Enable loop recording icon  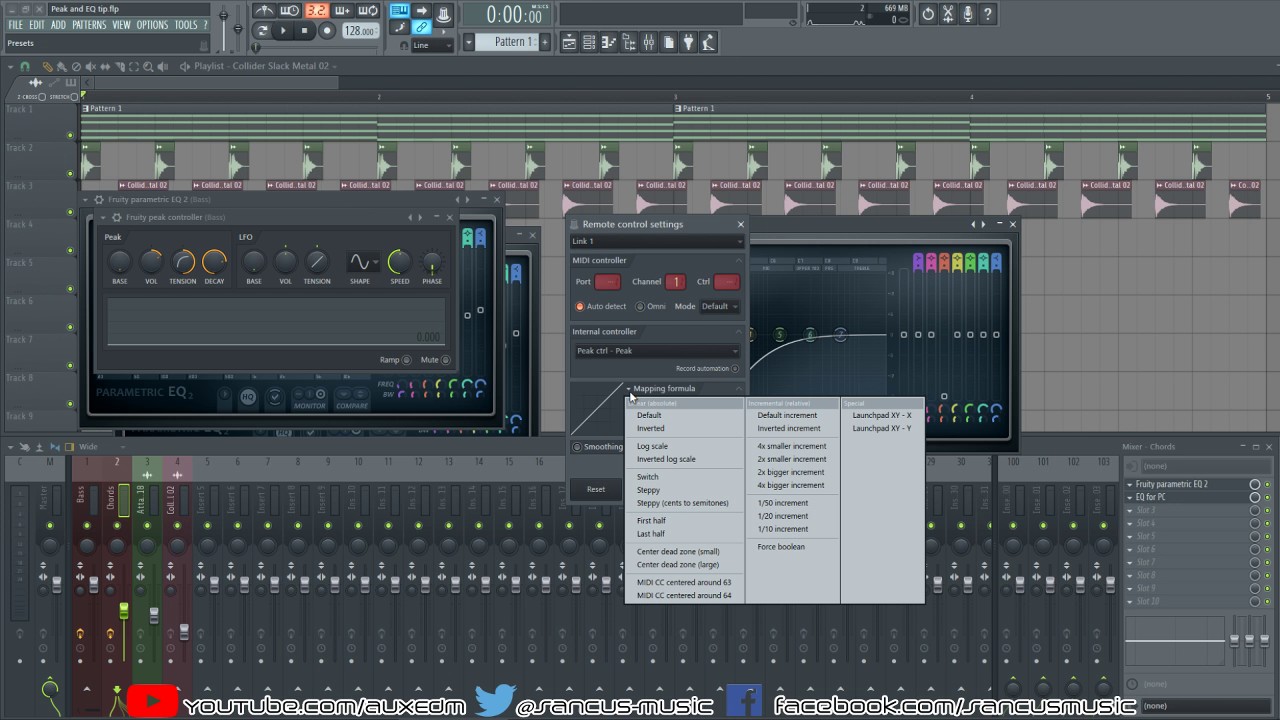[x=368, y=11]
